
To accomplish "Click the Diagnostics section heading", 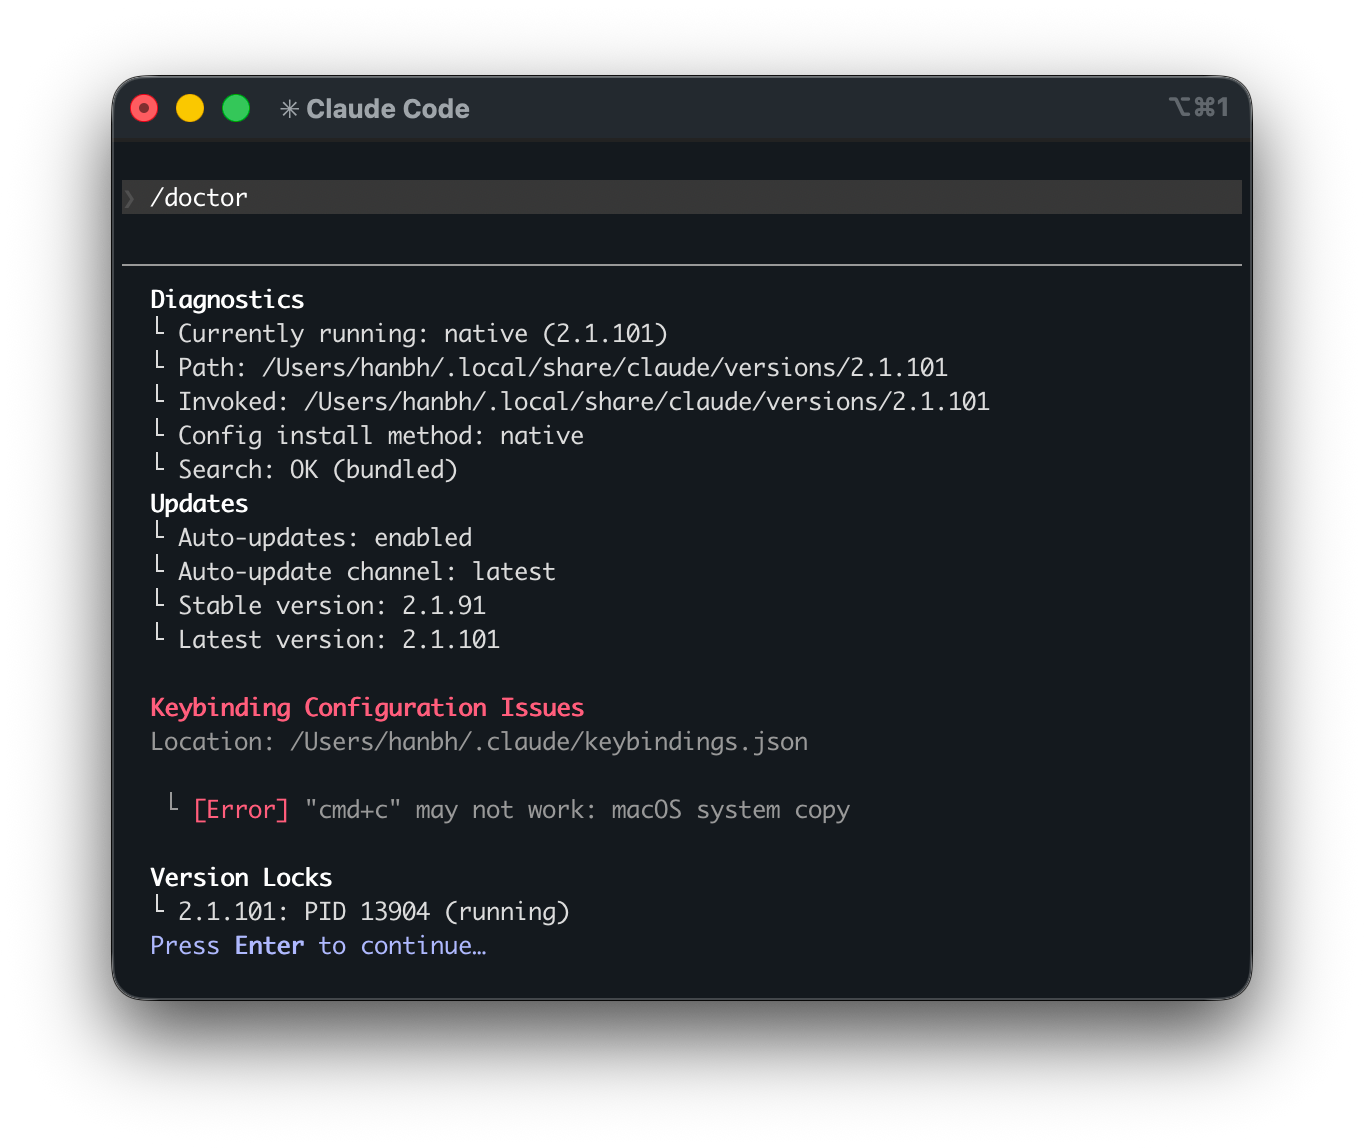I will click(x=227, y=300).
